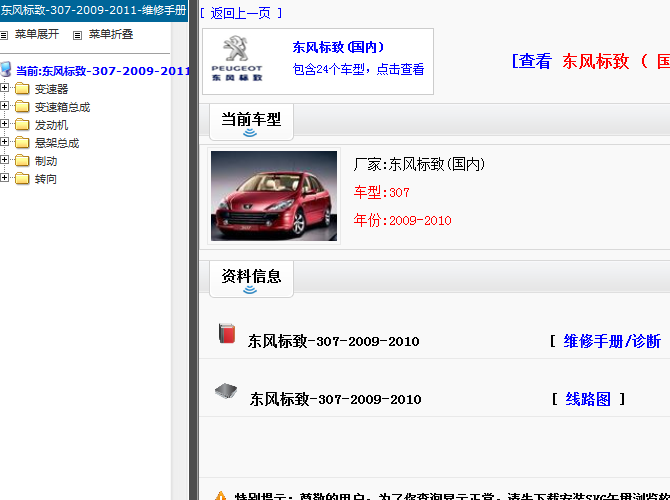Click the text 年份:2009-2010

tap(403, 220)
